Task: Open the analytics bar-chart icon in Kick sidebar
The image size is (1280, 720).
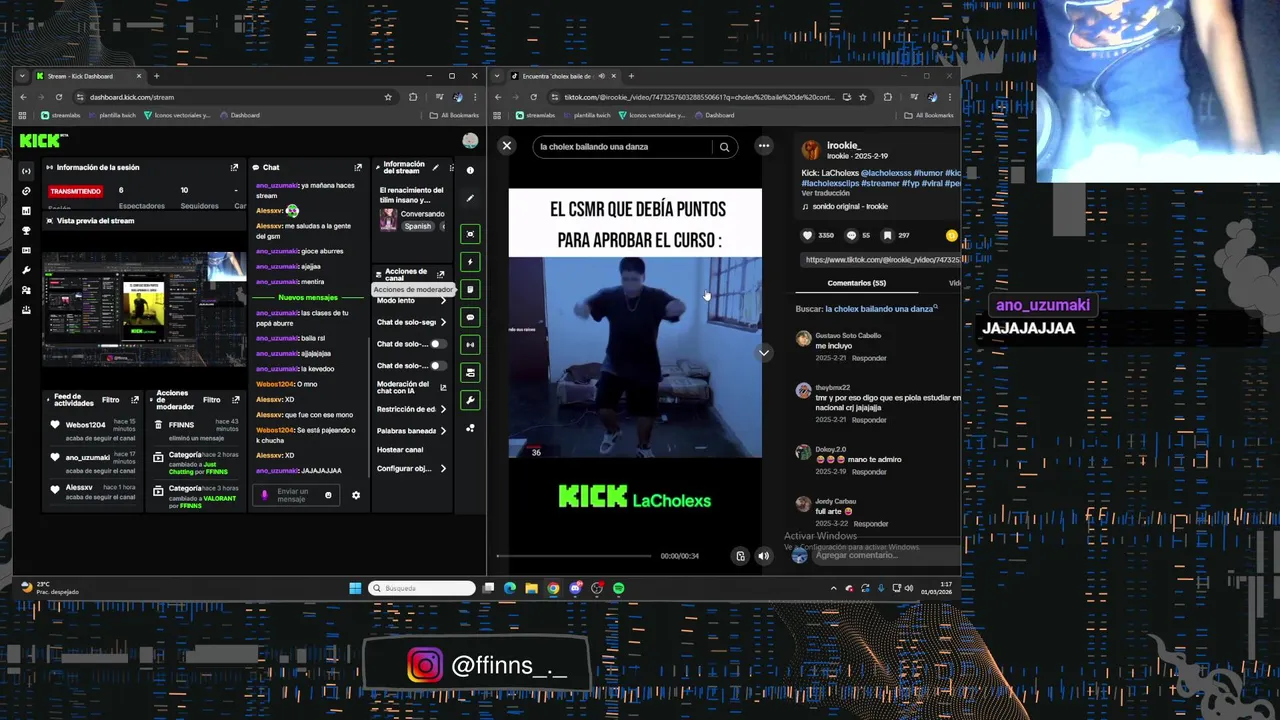Action: point(26,211)
